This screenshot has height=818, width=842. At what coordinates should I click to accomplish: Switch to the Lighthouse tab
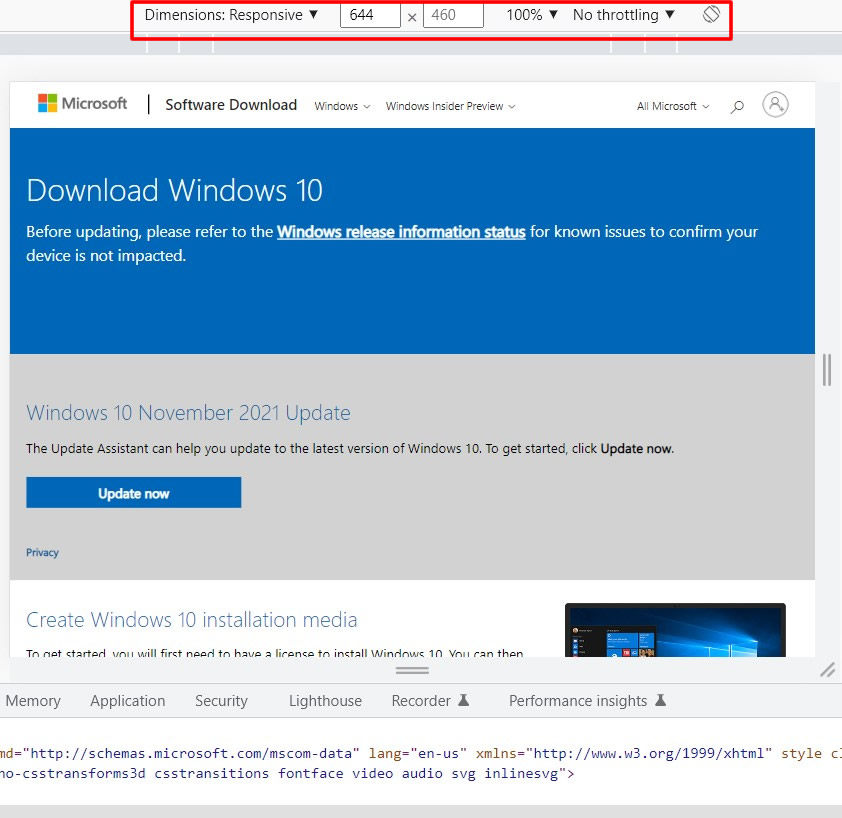(325, 701)
